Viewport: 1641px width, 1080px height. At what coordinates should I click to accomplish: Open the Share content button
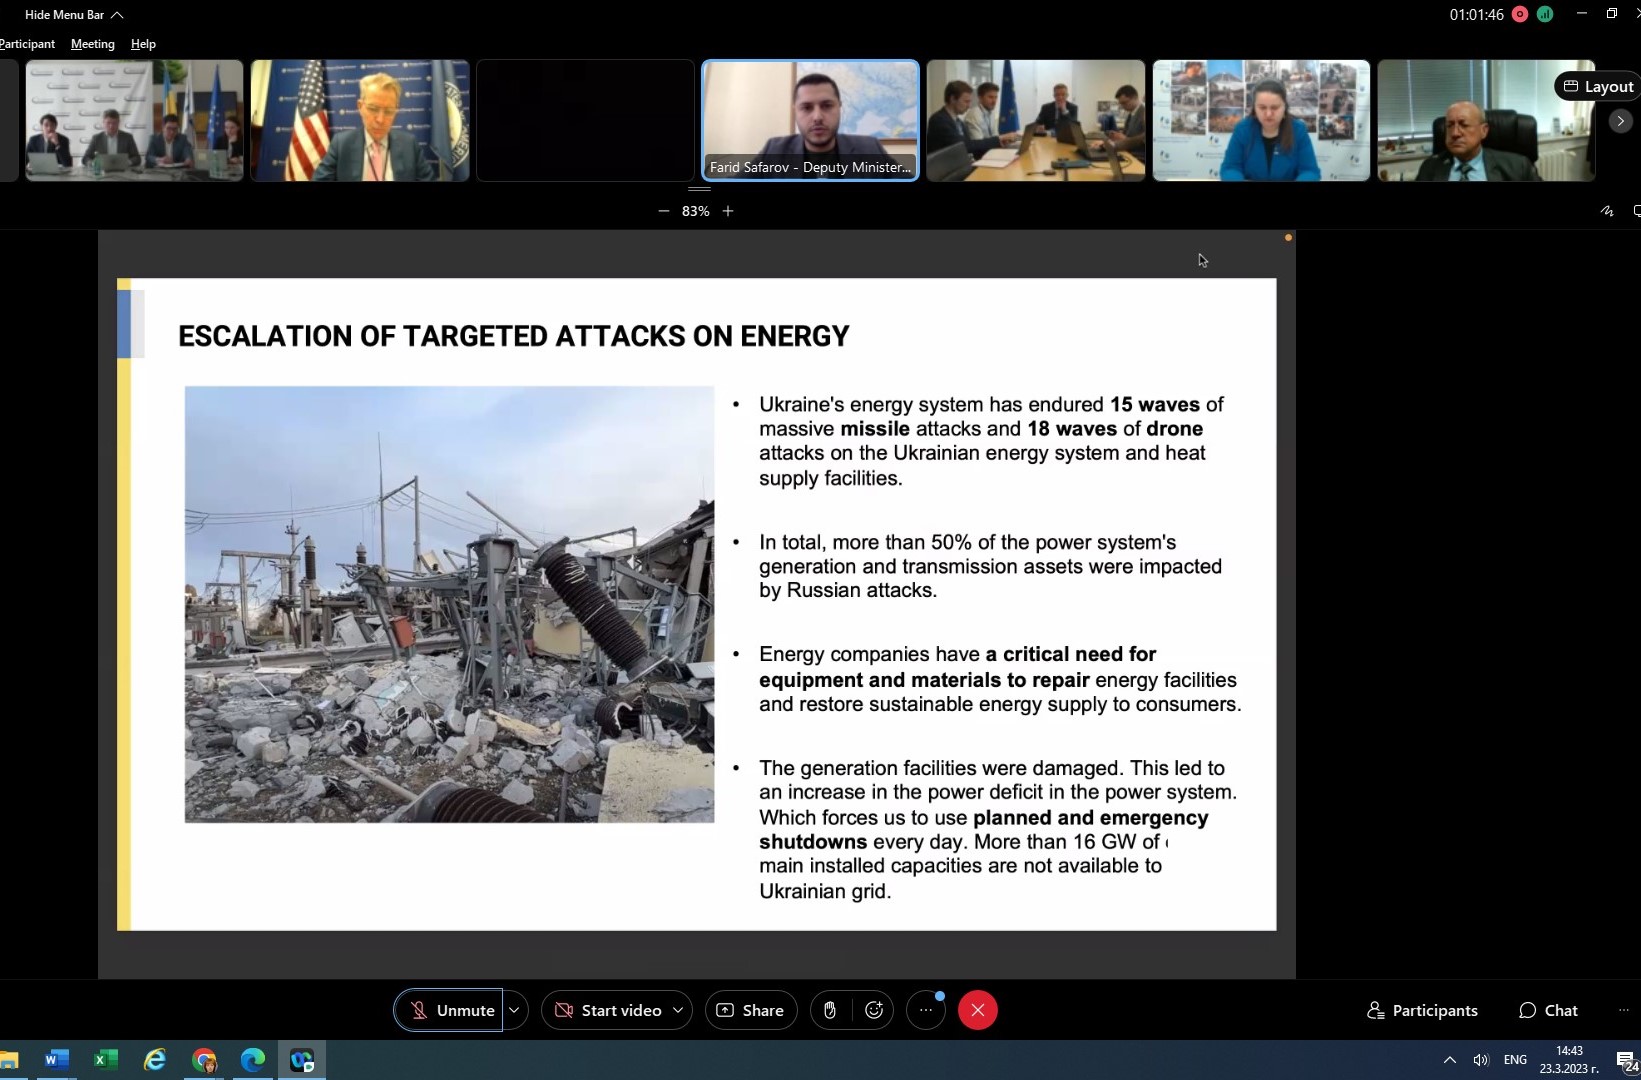tap(751, 1010)
